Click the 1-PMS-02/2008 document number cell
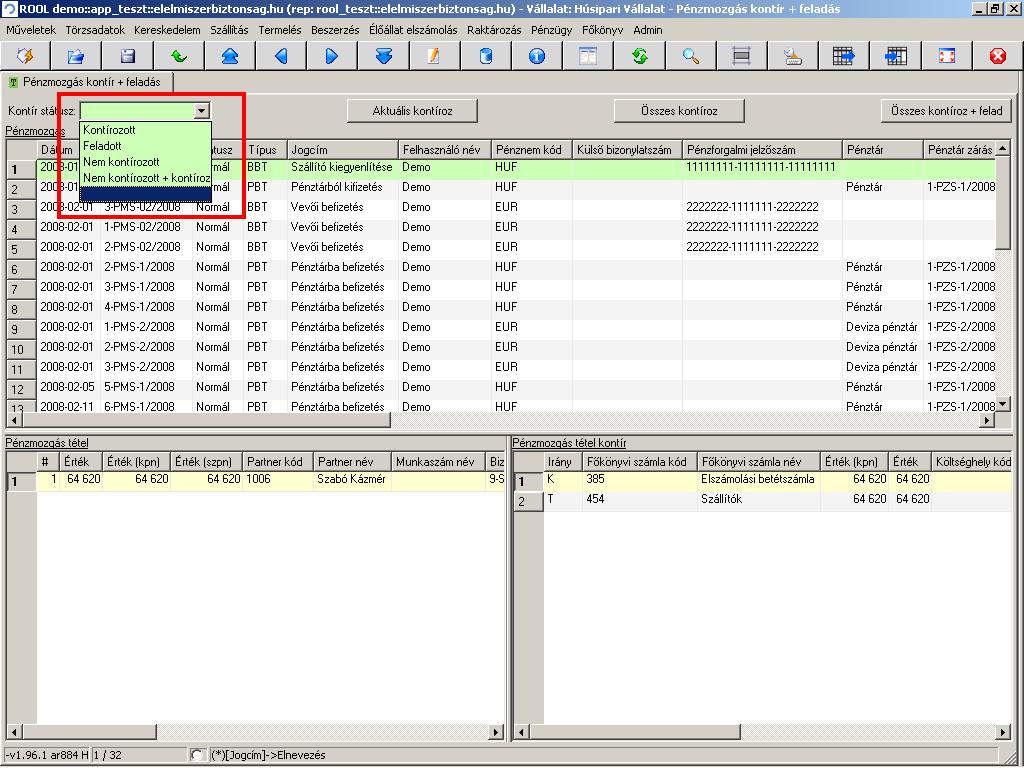 click(x=146, y=227)
